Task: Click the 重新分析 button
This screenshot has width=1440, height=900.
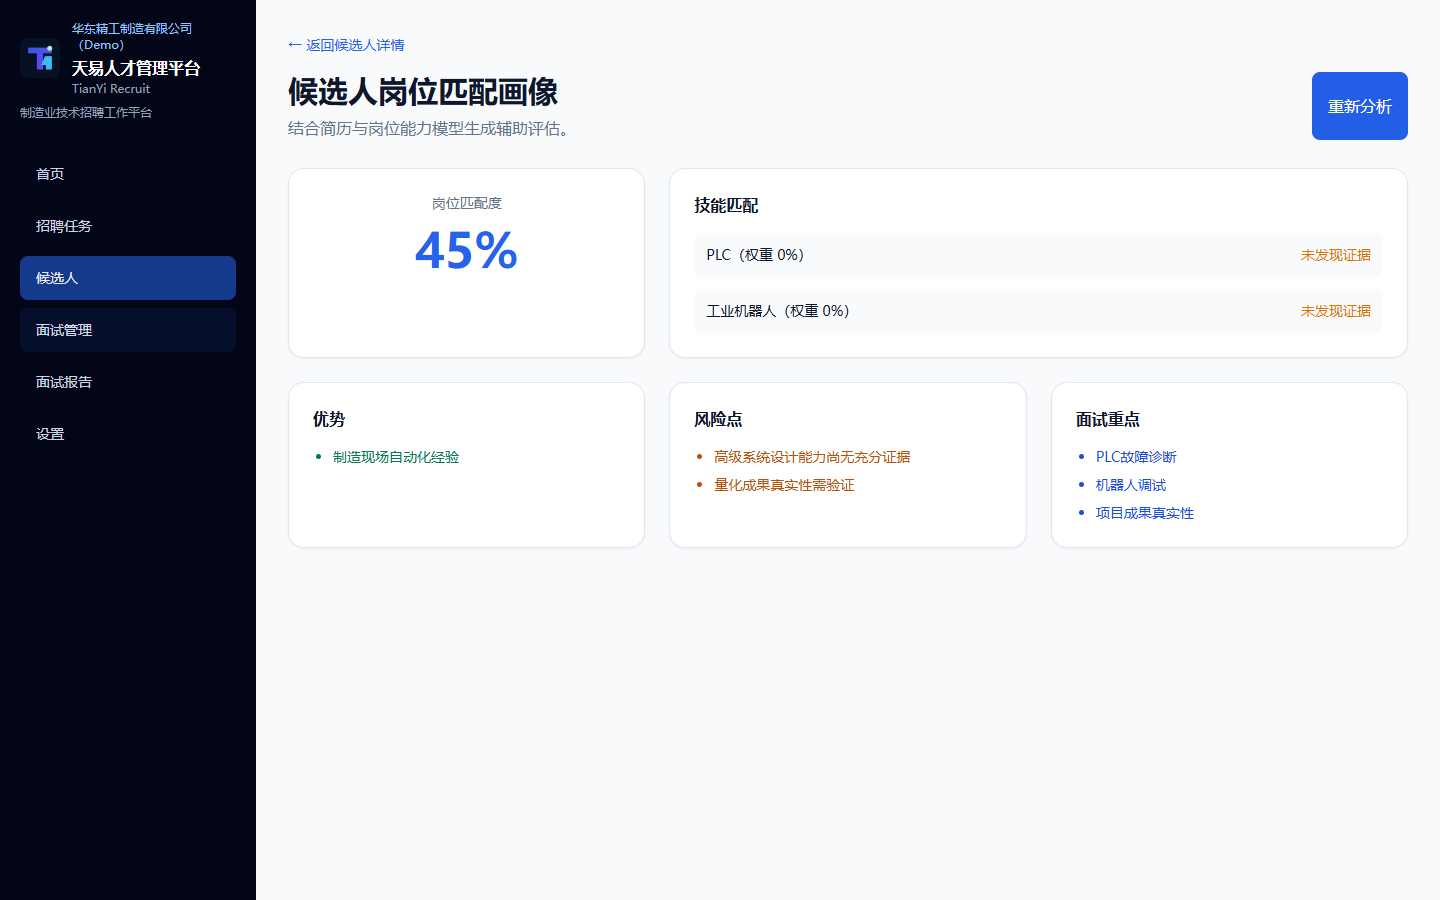Action: [1359, 106]
